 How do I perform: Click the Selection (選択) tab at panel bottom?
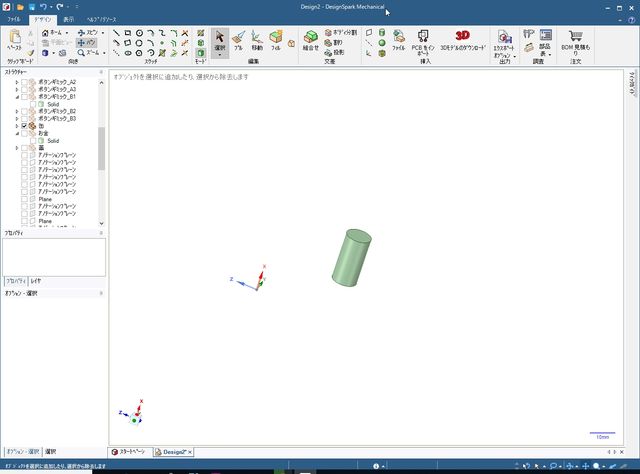coord(51,452)
